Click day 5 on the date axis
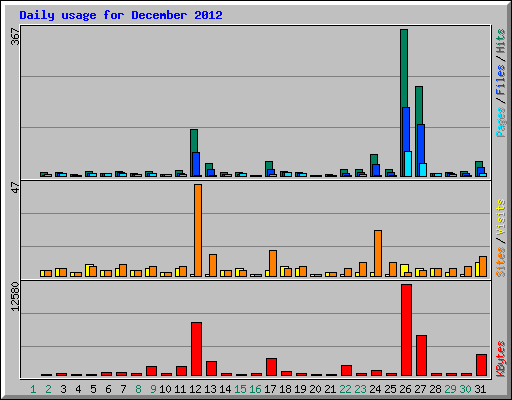This screenshot has width=512, height=400. [93, 389]
